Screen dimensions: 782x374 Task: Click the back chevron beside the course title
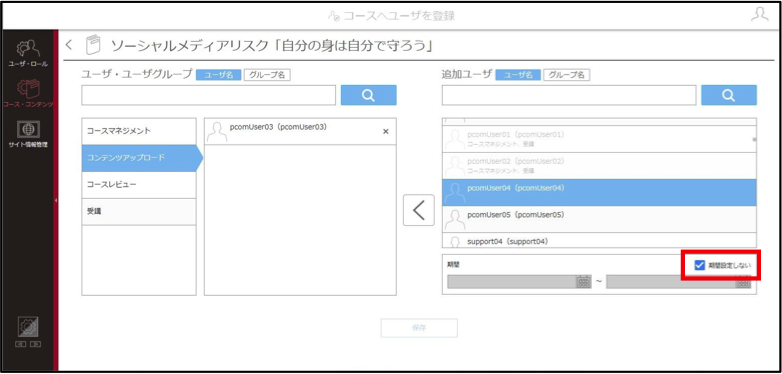pyautogui.click(x=69, y=45)
